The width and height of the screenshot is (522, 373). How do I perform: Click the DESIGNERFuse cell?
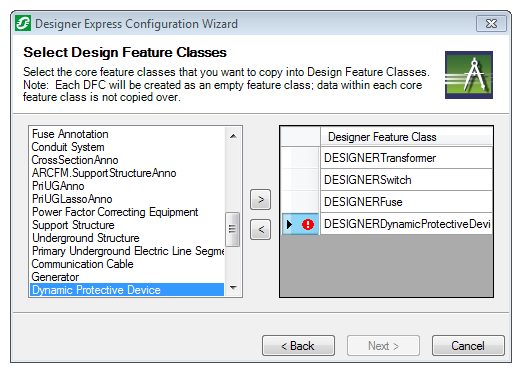pos(406,202)
